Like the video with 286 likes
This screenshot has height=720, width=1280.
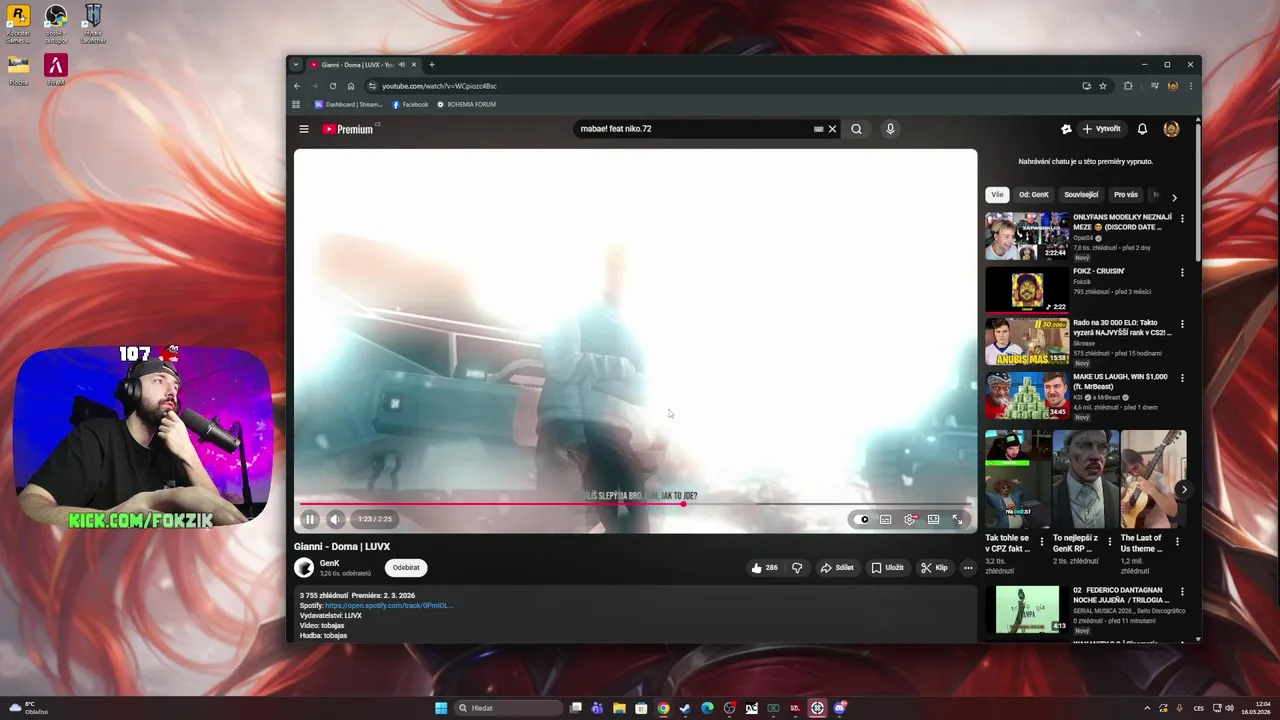[x=764, y=568]
